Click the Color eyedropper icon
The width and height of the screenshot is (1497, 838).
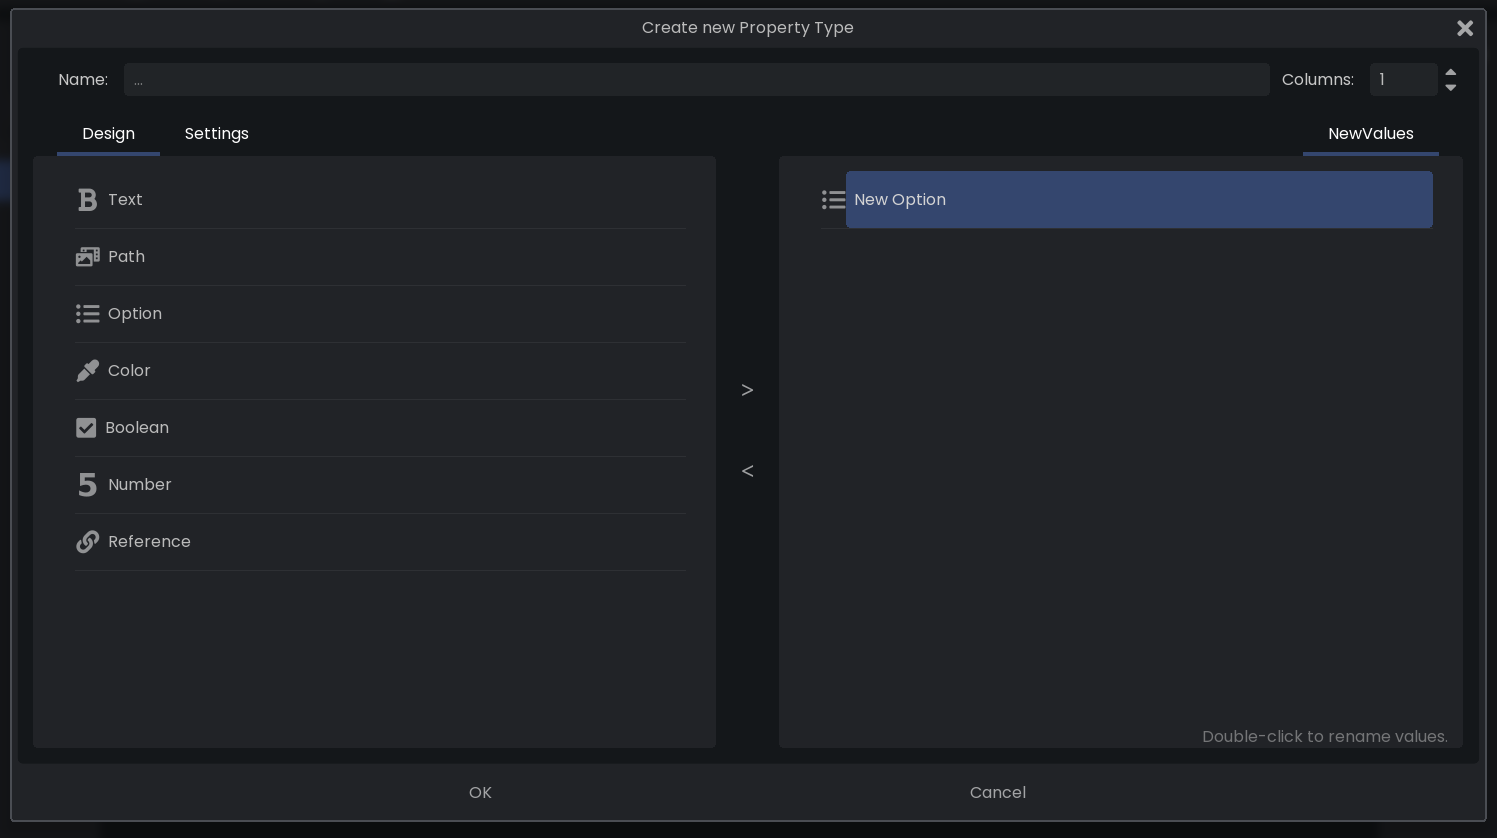click(x=88, y=371)
